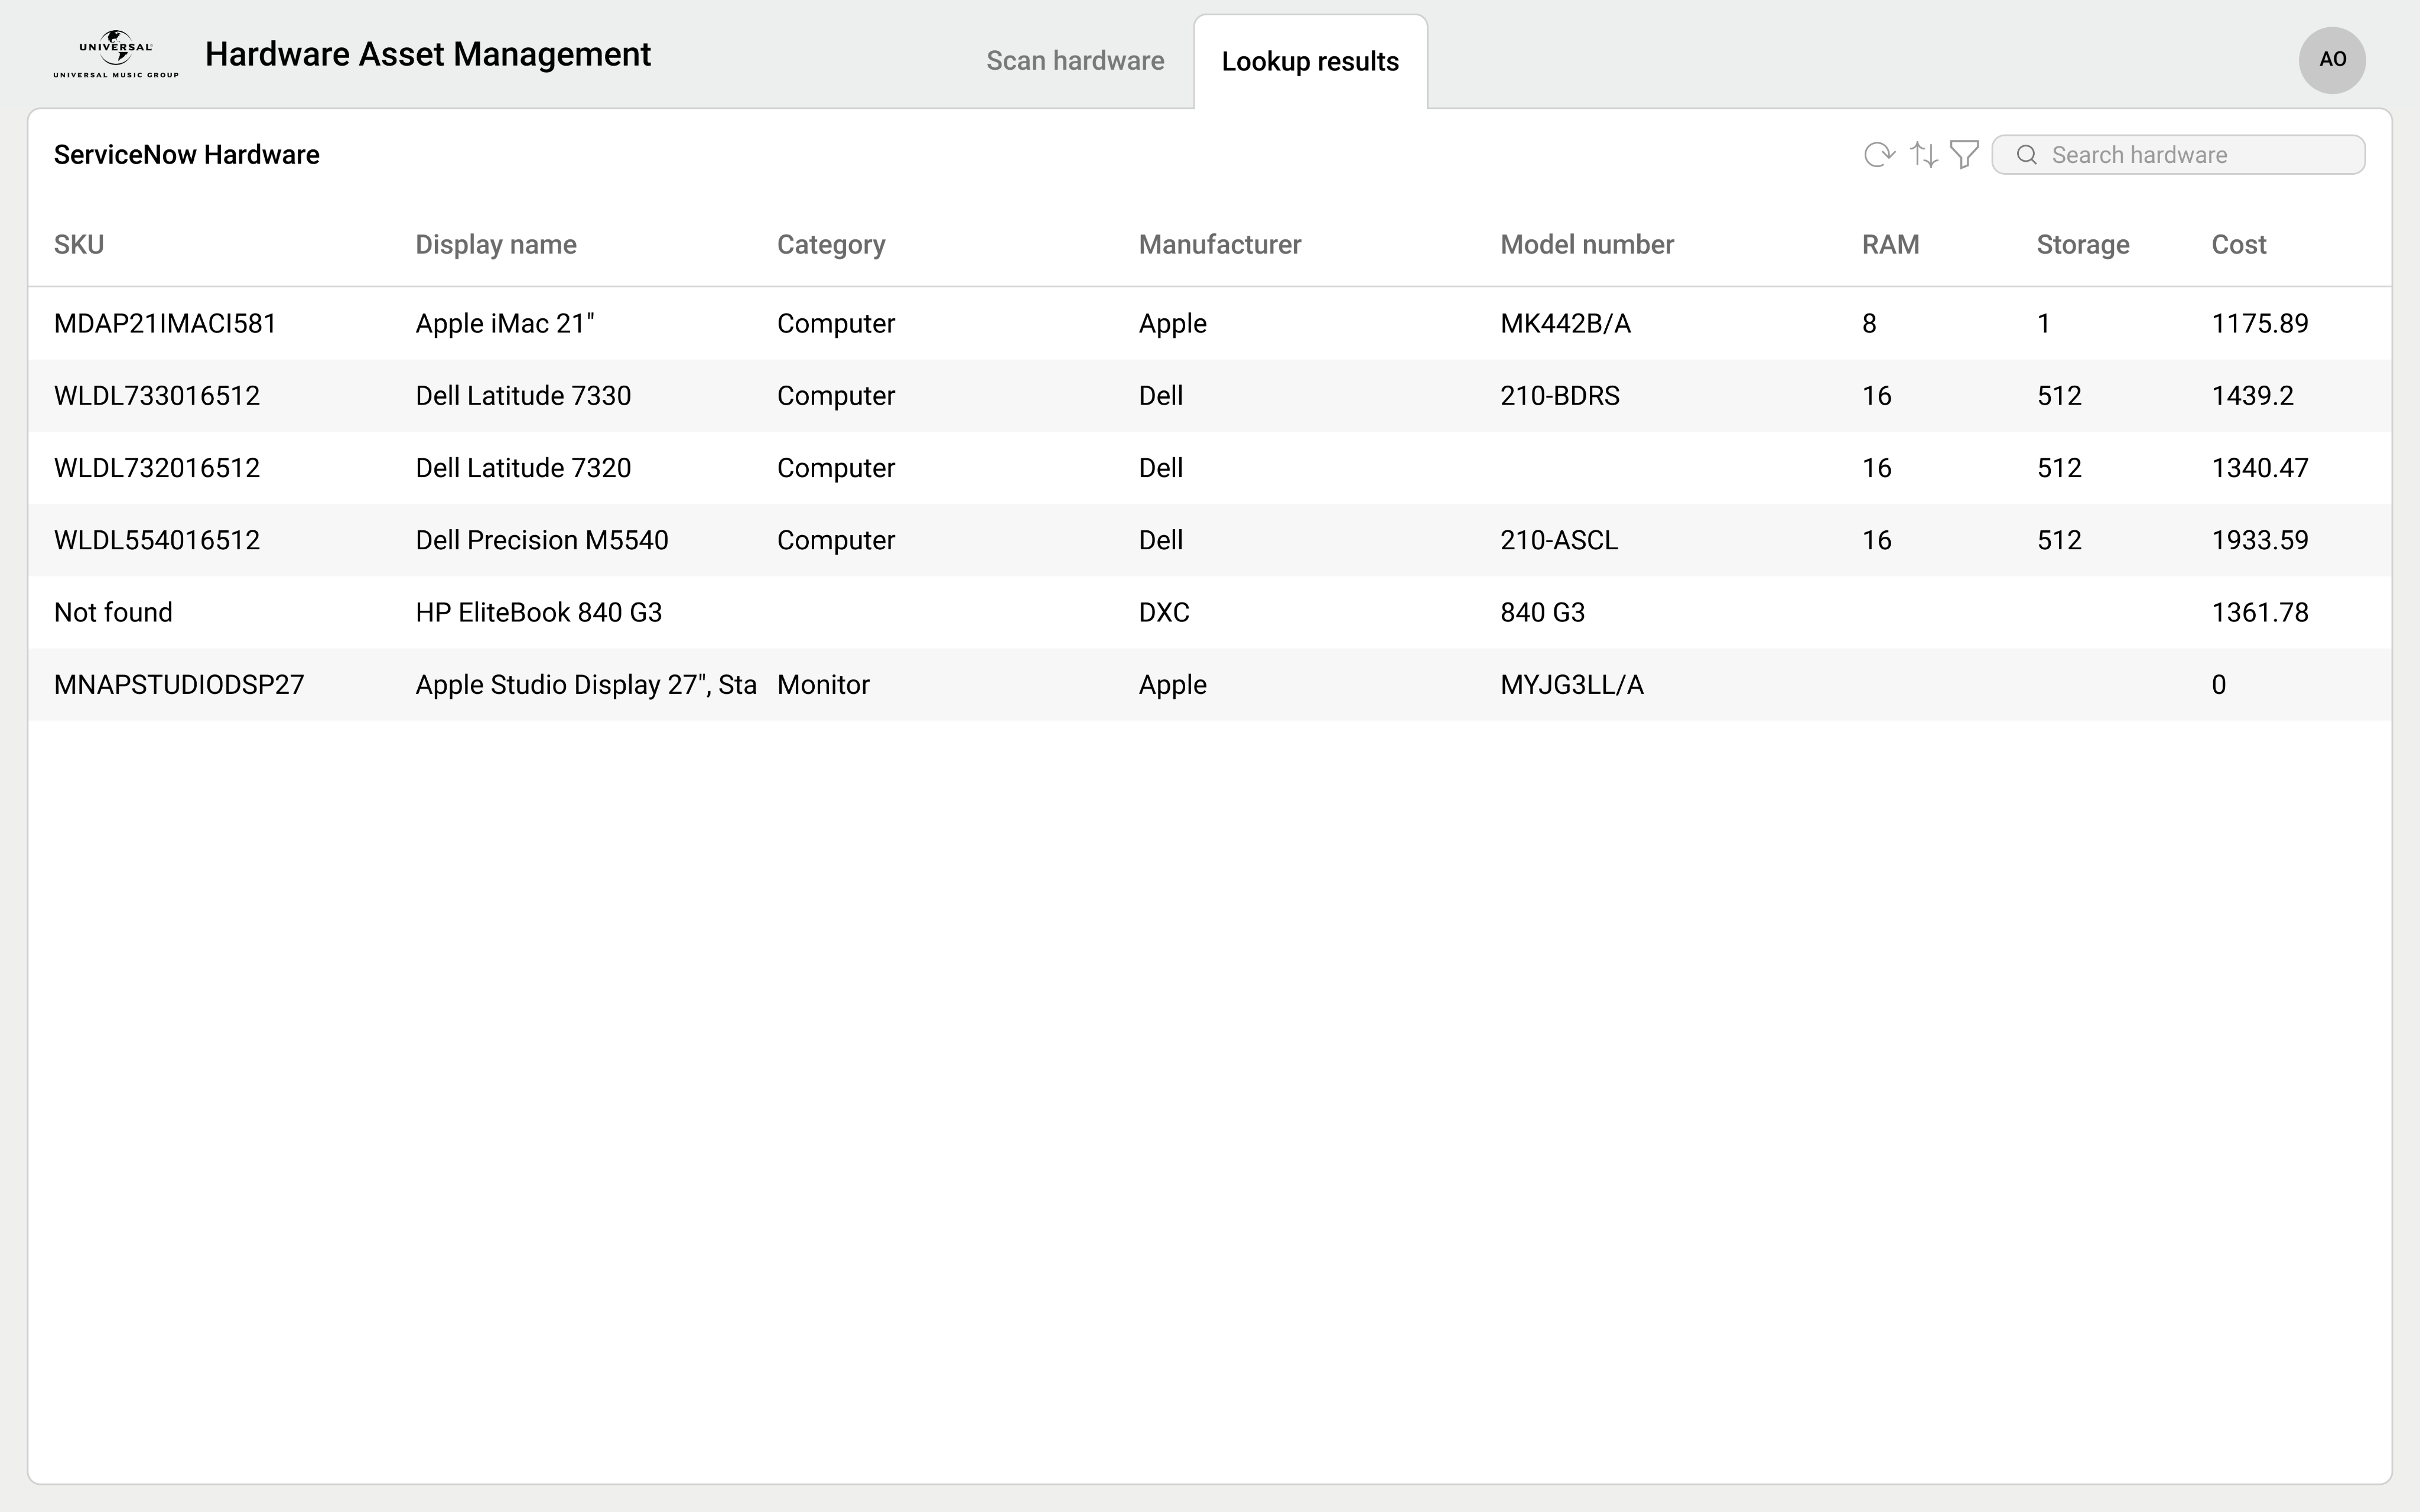
Task: Click model number MK442B/A
Action: tap(1565, 324)
